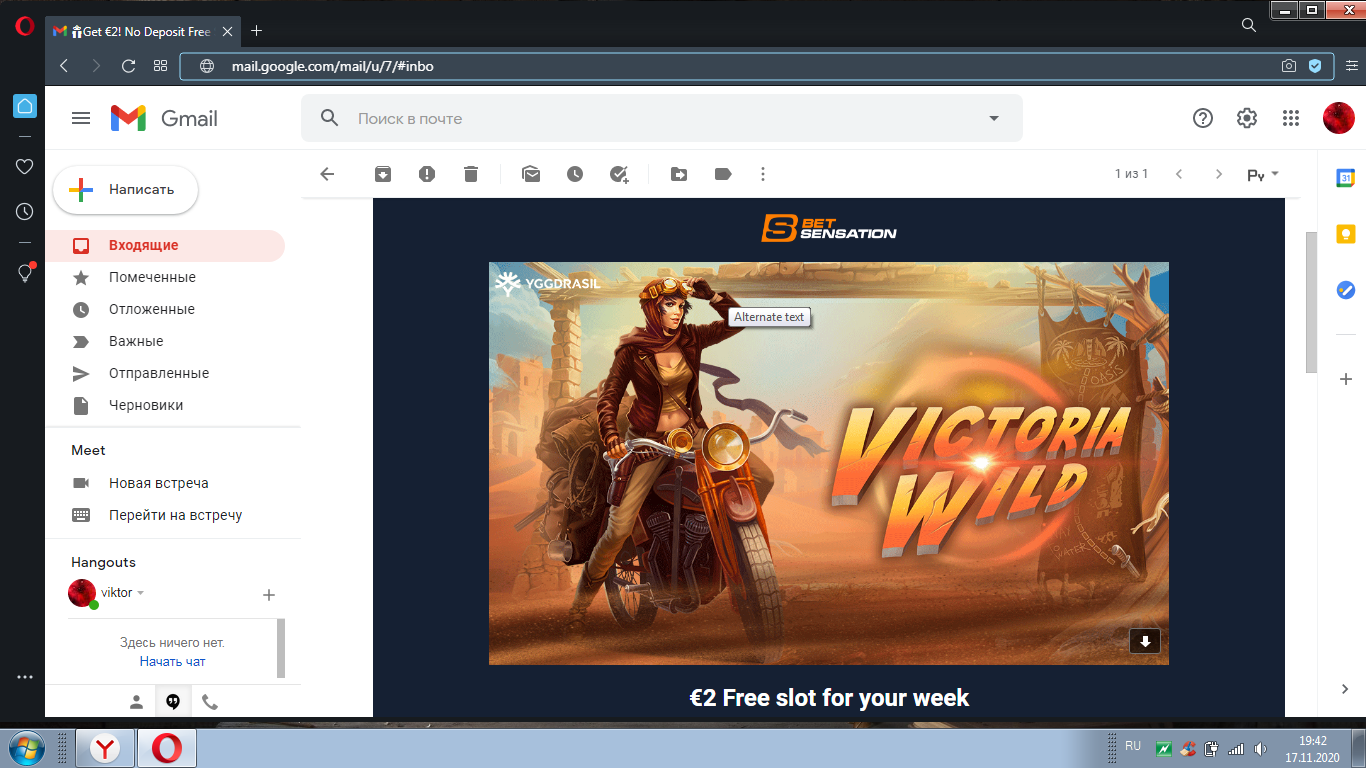Open the Помеченные folder

165,277
